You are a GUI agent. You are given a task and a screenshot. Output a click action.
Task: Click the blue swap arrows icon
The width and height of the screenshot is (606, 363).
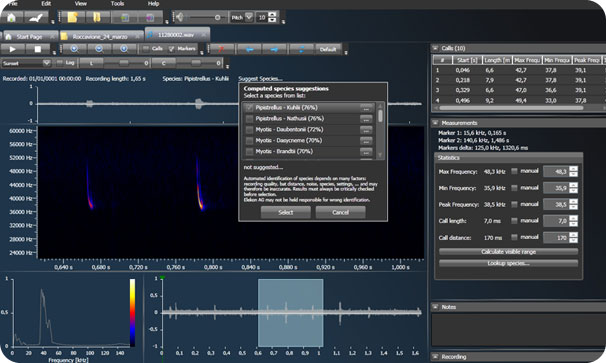pyautogui.click(x=301, y=49)
